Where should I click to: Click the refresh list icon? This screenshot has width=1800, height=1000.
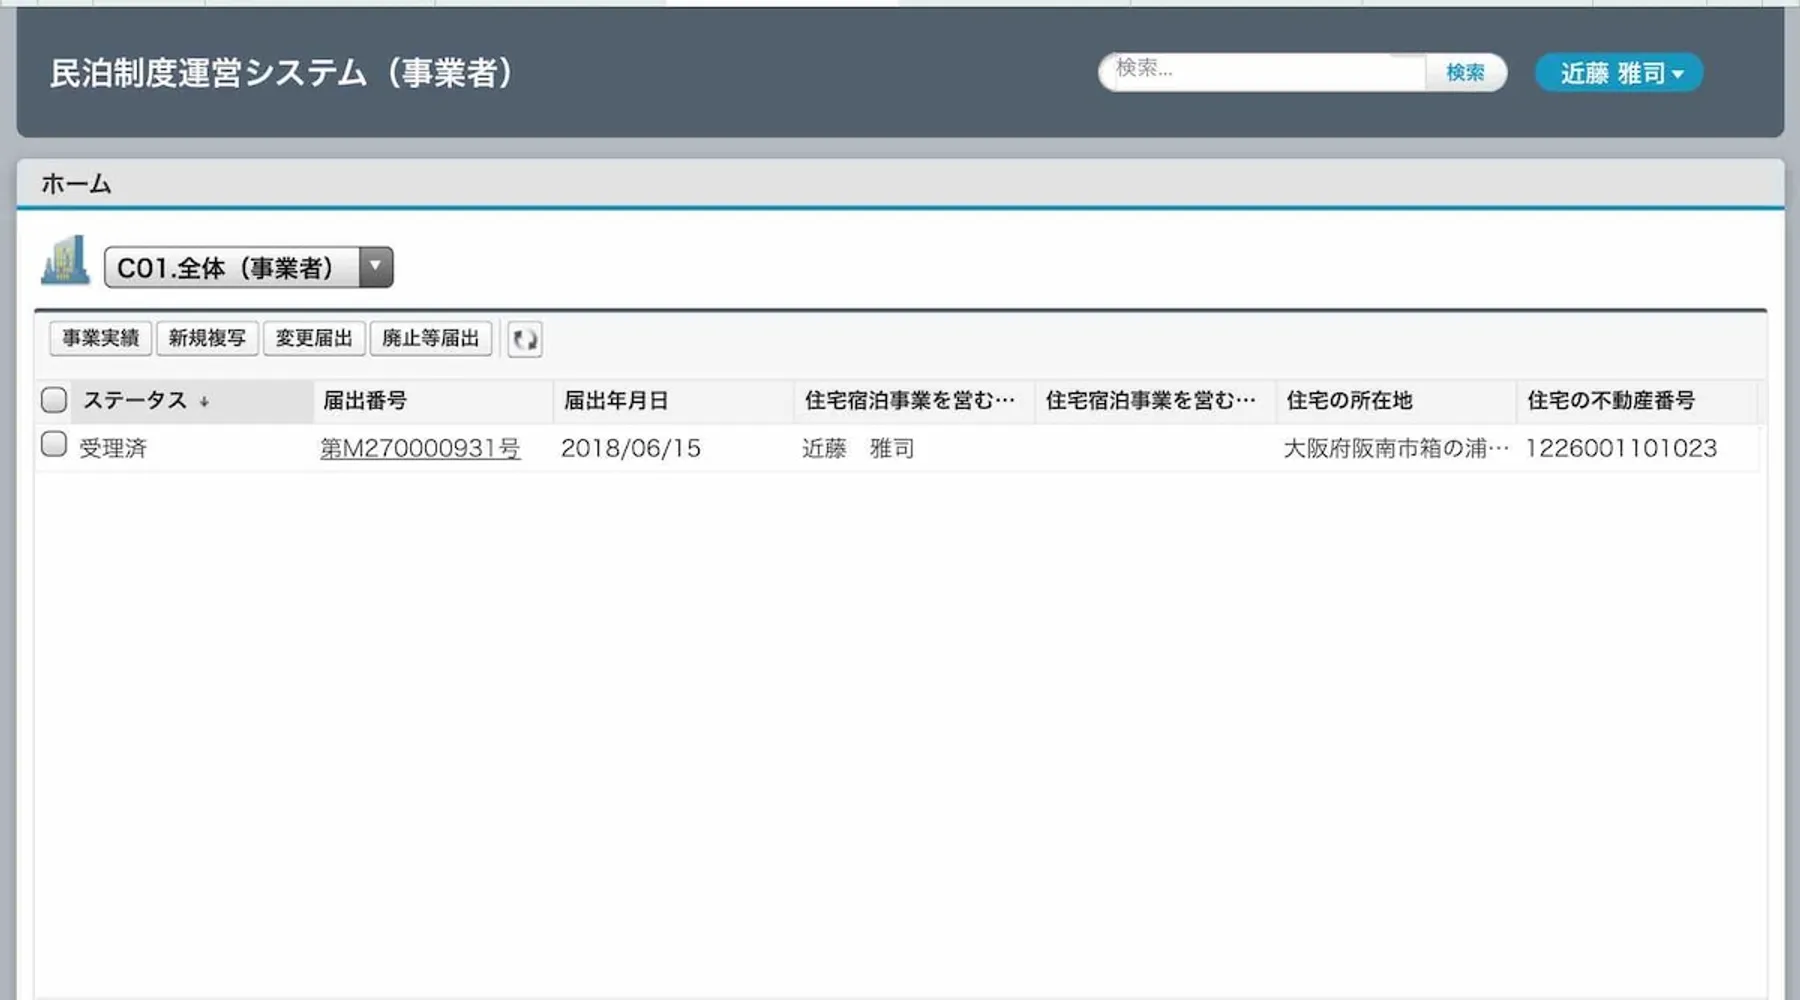[x=525, y=340]
